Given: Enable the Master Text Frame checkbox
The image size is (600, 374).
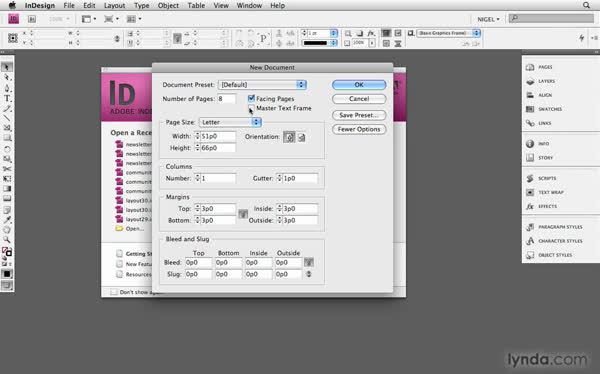Looking at the screenshot, I should tap(251, 108).
